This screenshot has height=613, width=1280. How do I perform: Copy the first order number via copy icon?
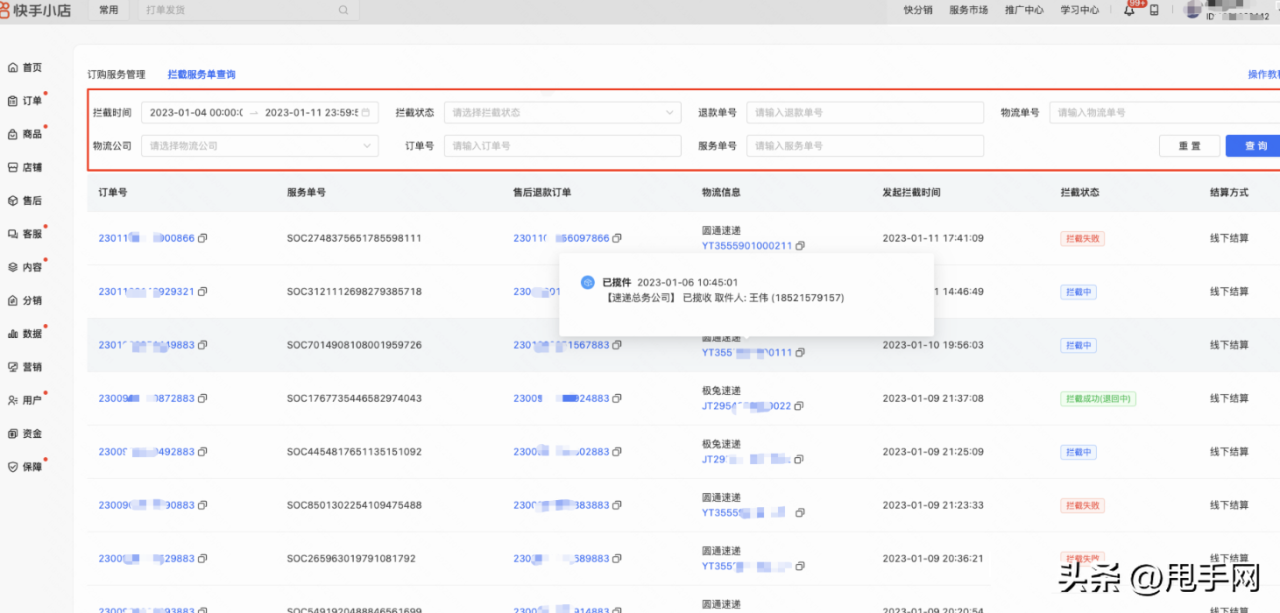pos(201,238)
